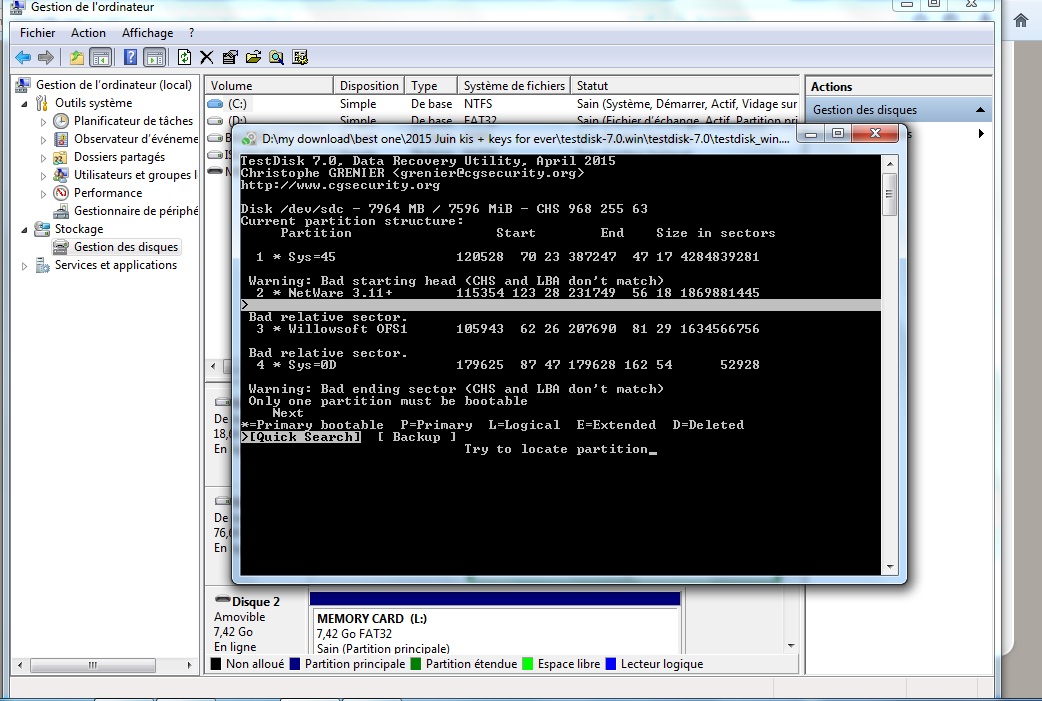Screen dimensions: 1042x701
Task: Expand the Planificateur de tâches node
Action: (x=43, y=122)
